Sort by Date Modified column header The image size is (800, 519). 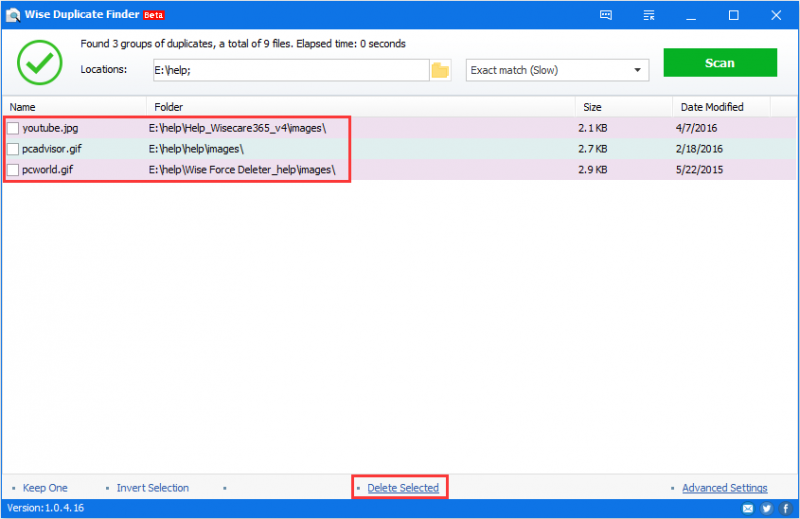(x=721, y=107)
